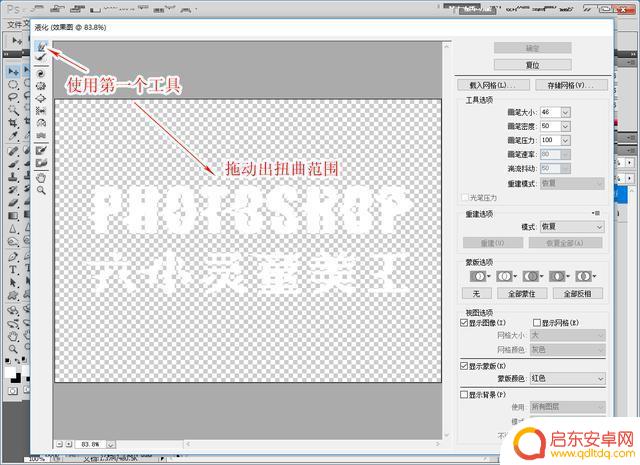
Task: Click the 画笔密度 input field
Action: (x=551, y=126)
